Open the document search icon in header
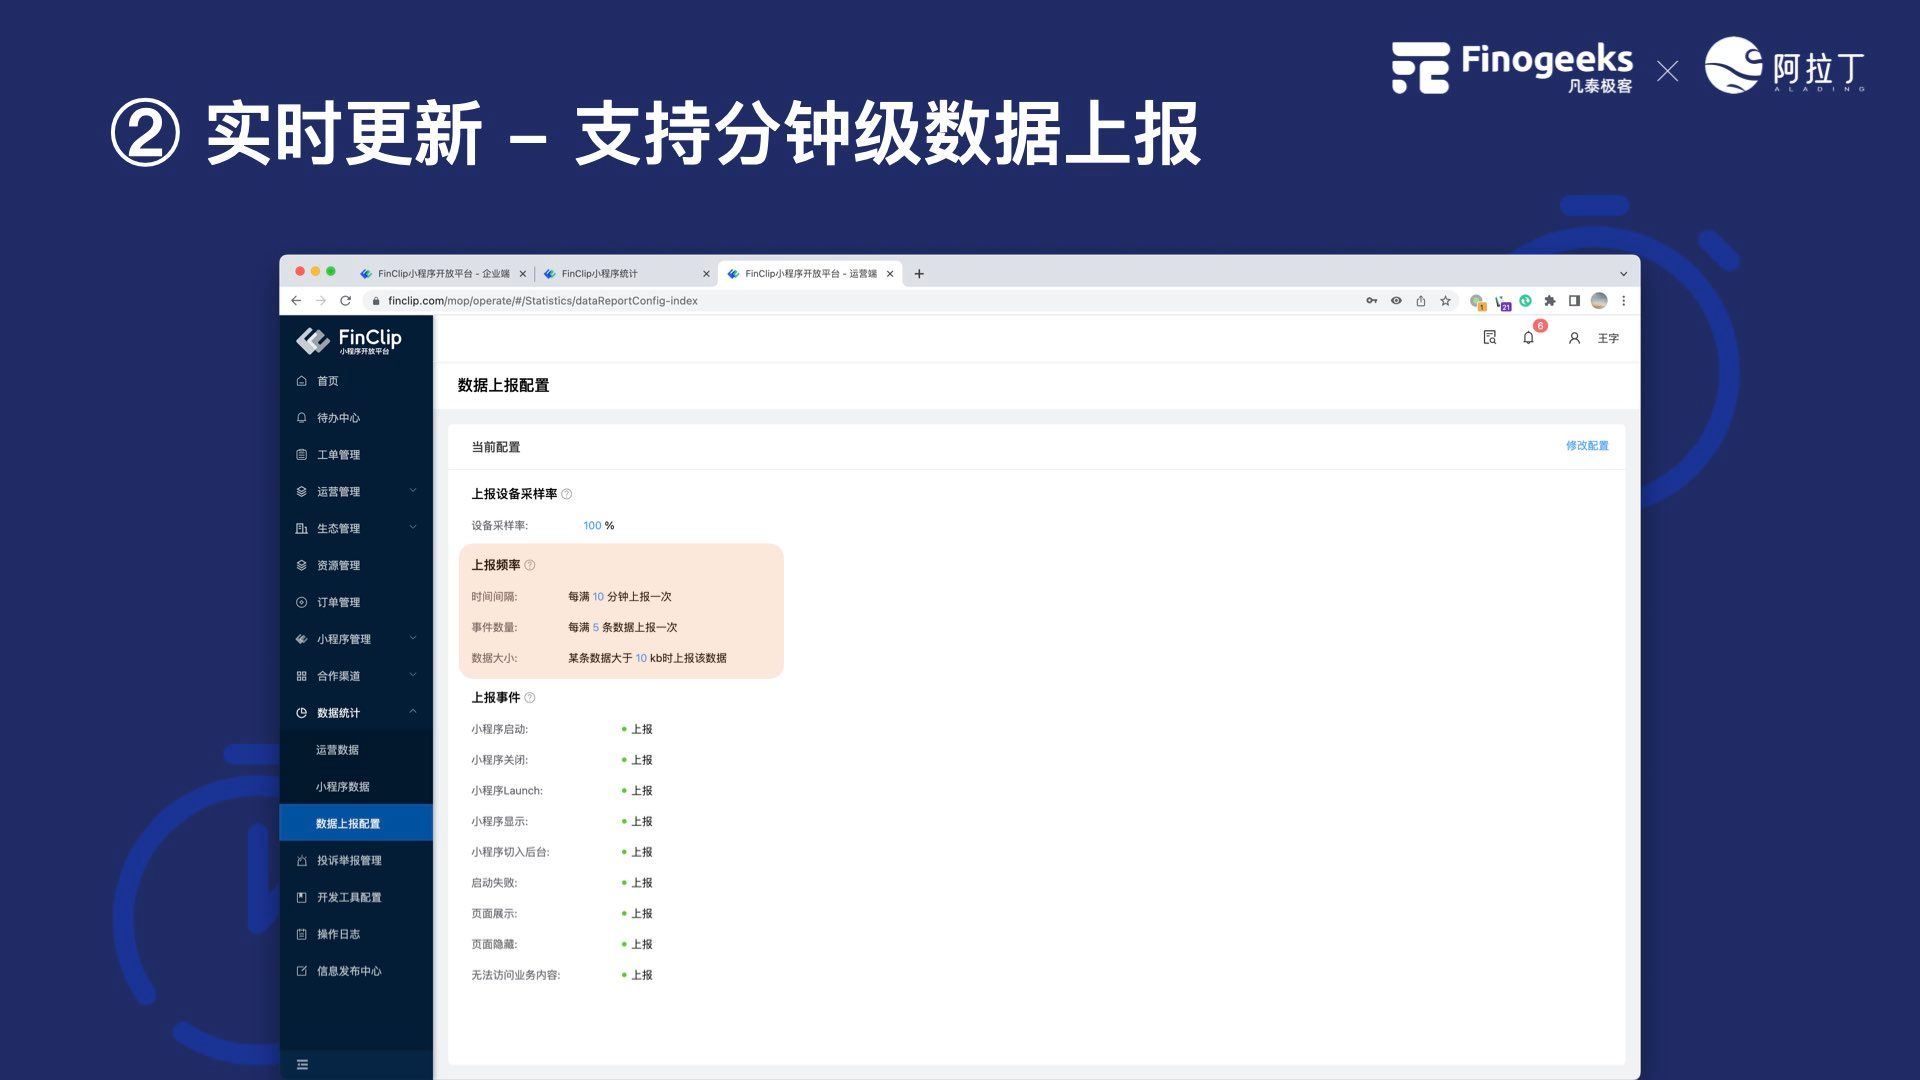The image size is (1920, 1080). point(1489,338)
